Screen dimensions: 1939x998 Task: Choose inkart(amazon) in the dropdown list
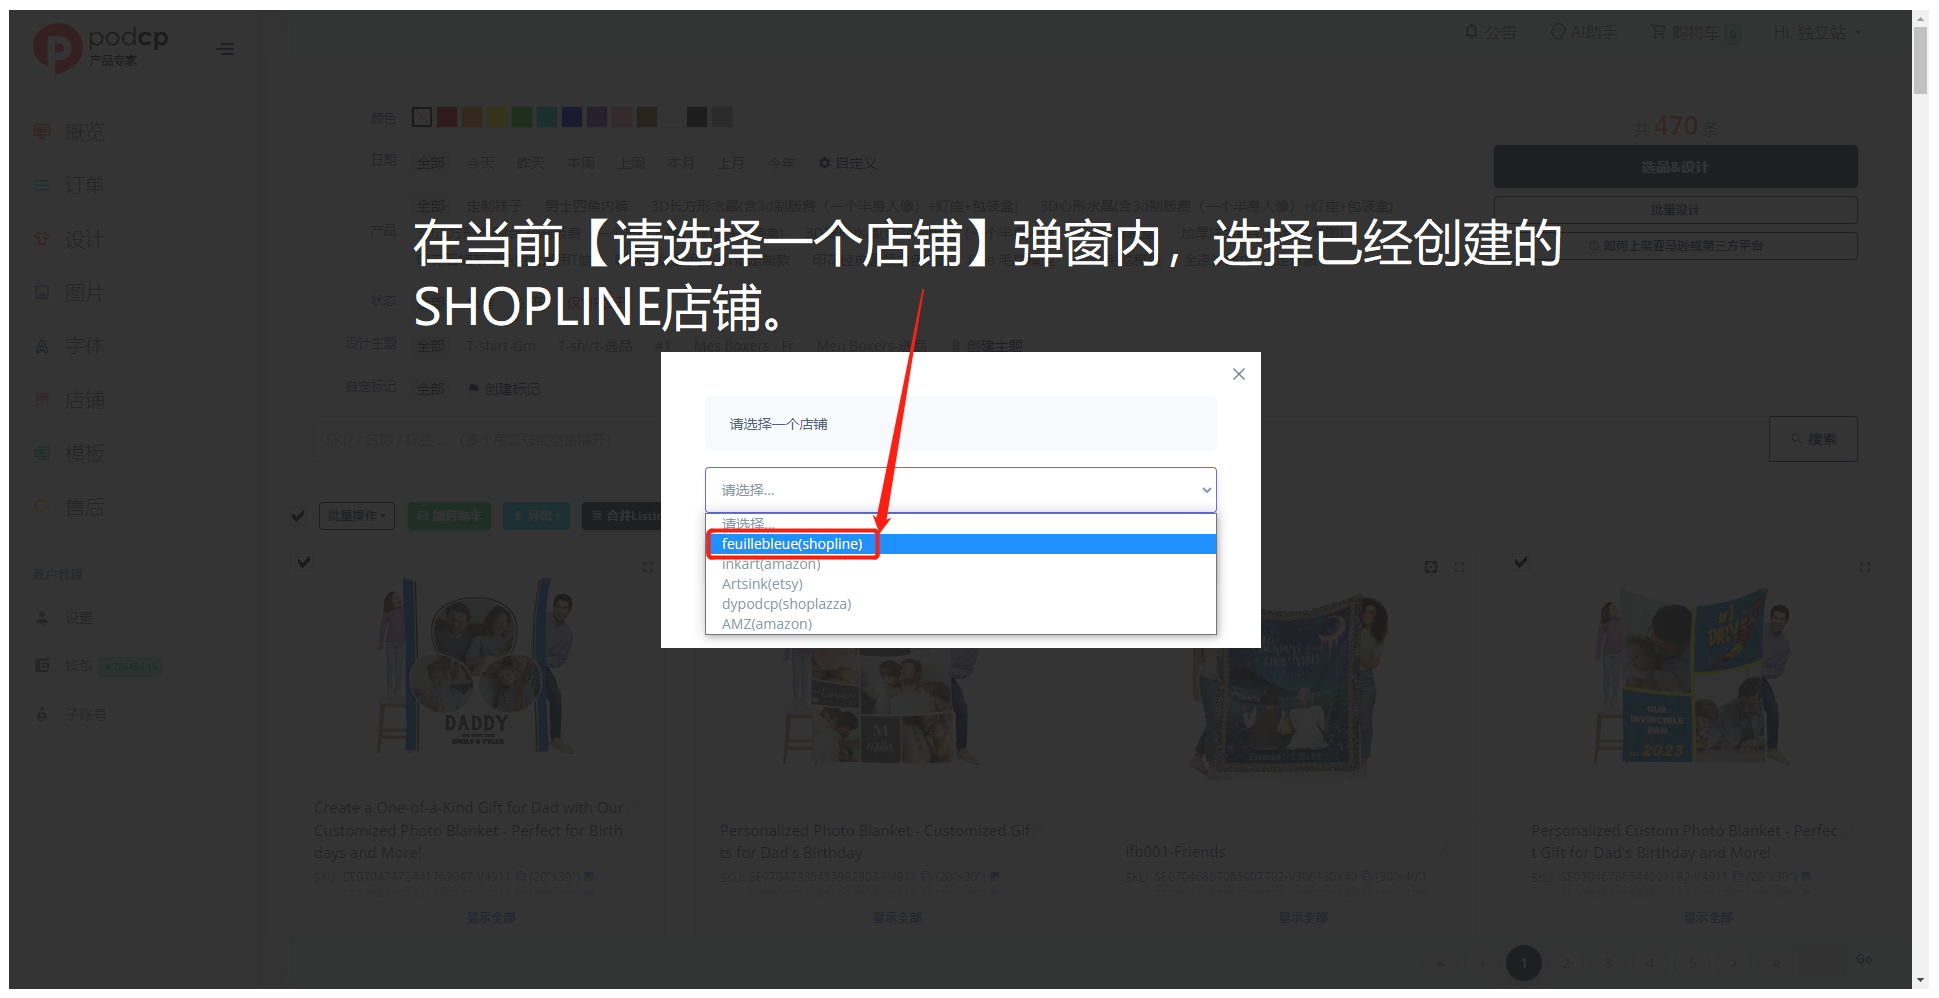pyautogui.click(x=961, y=564)
